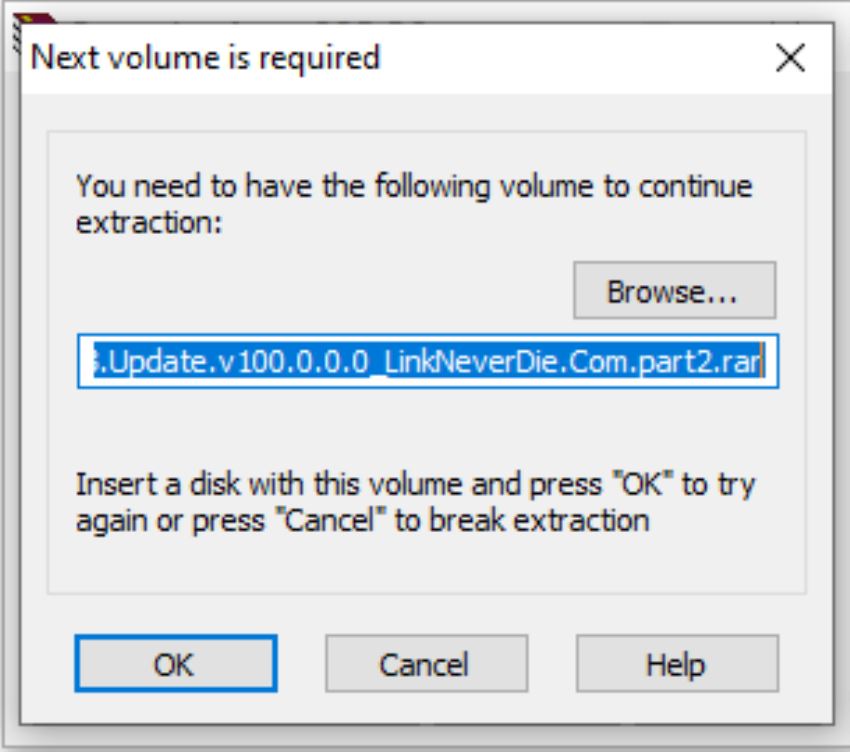Browse for the next volume file
Image resolution: width=850 pixels, height=752 pixels.
[x=674, y=291]
